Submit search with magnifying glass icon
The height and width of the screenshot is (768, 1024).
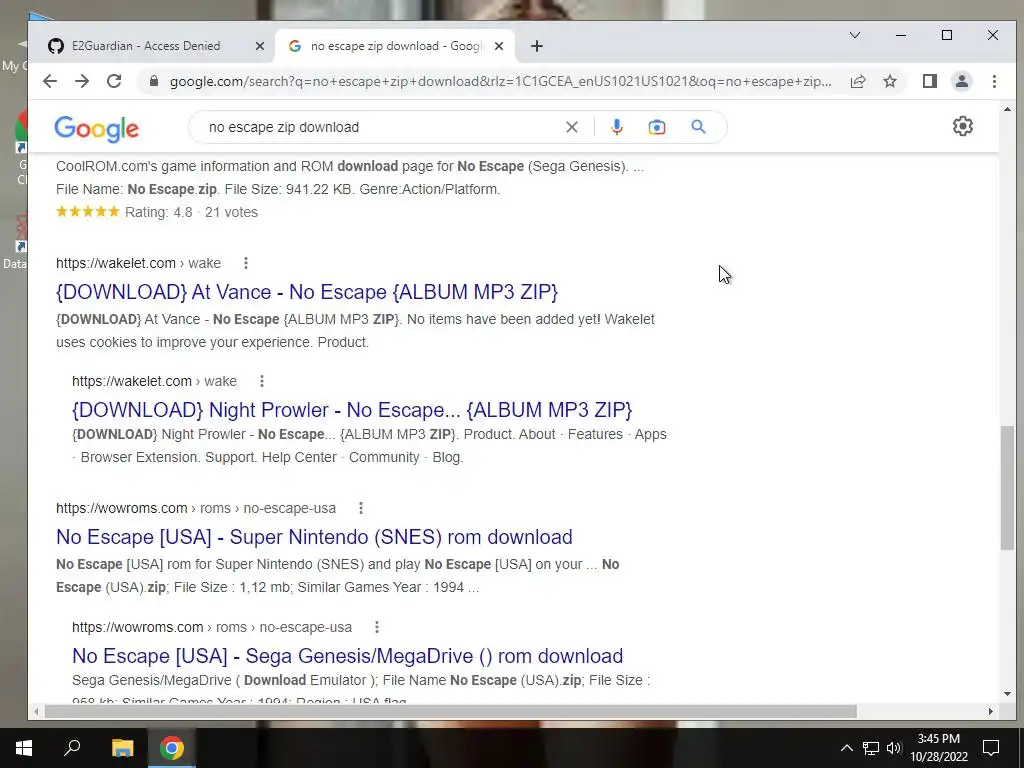pyautogui.click(x=698, y=127)
